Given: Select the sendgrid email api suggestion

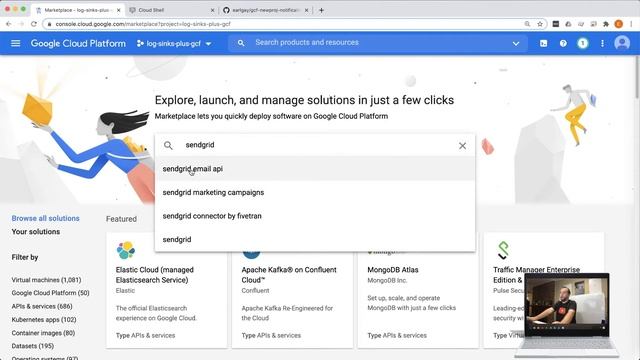Looking at the screenshot, I should click(x=315, y=169).
